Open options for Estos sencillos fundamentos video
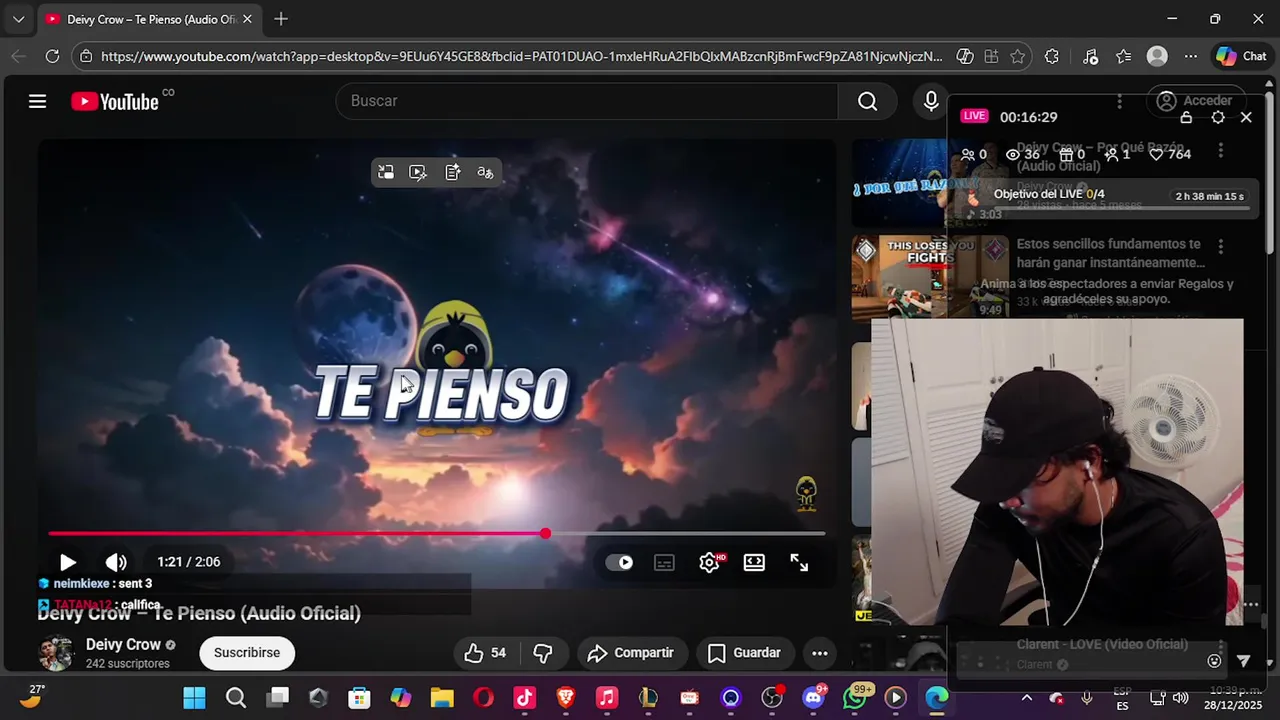This screenshot has height=720, width=1280. [x=1221, y=246]
